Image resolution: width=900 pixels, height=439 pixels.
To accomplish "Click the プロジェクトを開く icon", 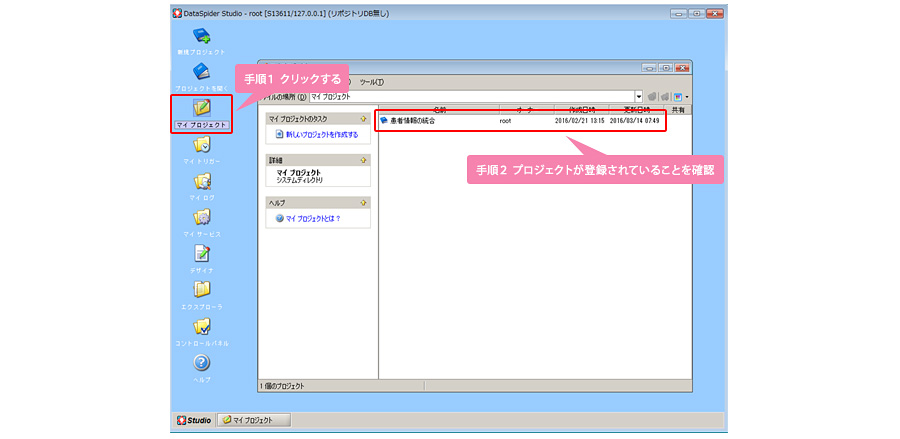I will [x=201, y=72].
